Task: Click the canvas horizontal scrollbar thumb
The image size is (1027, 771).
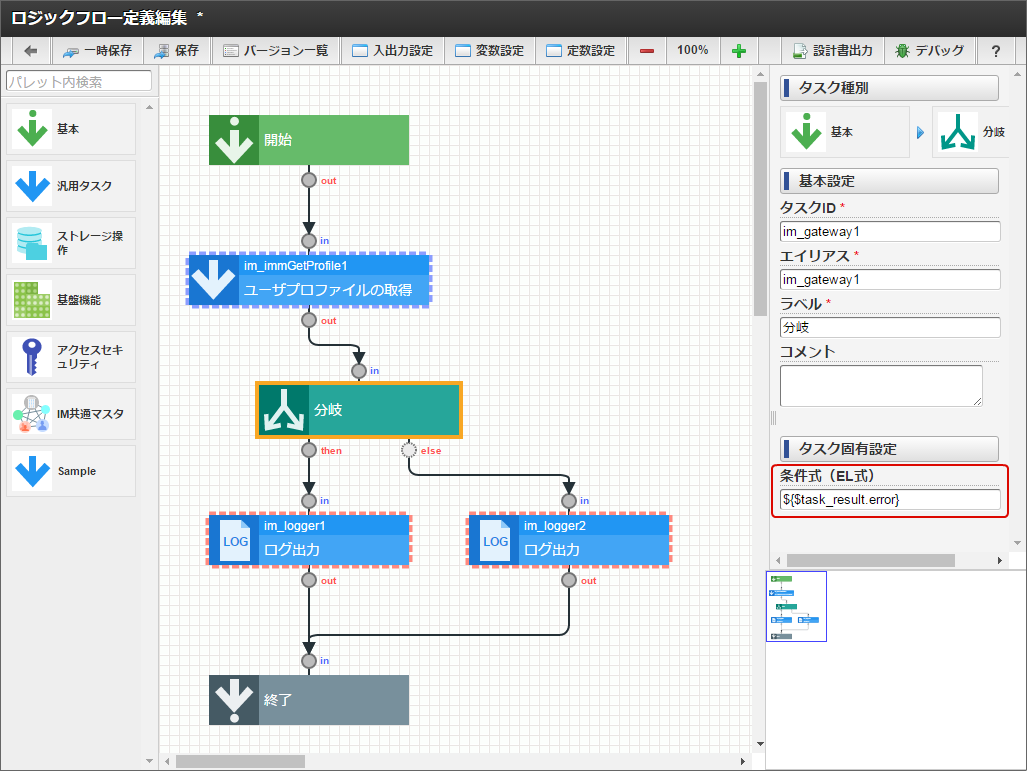Action: point(240,761)
